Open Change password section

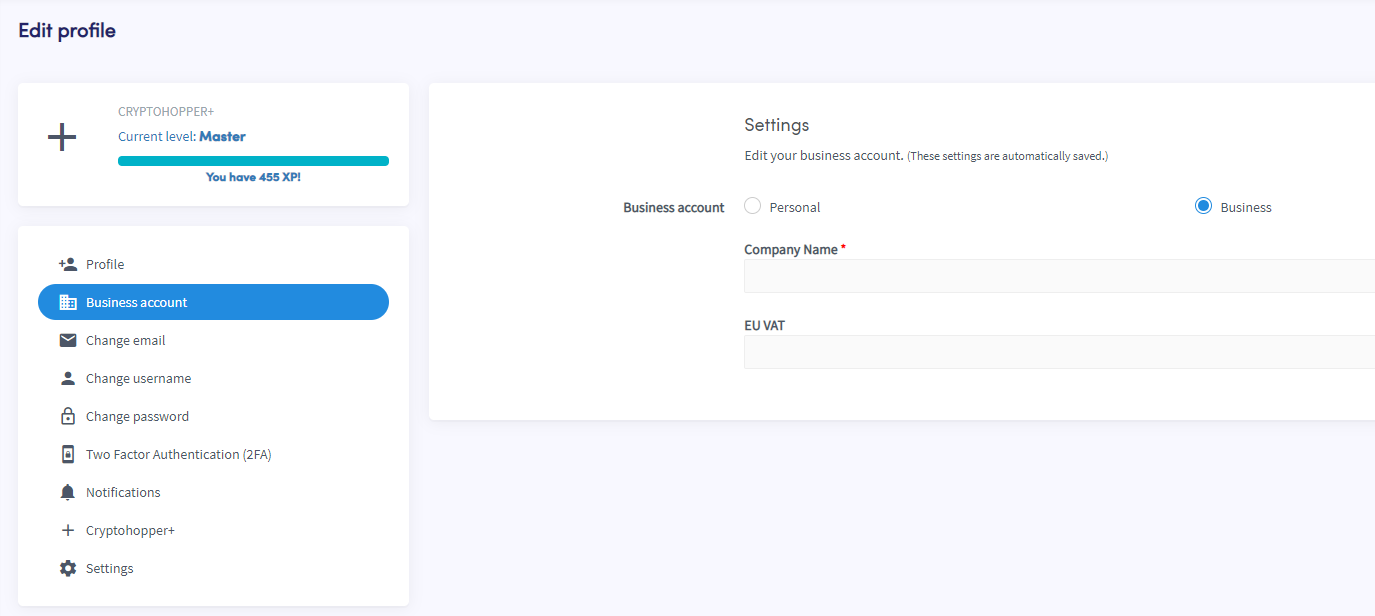pyautogui.click(x=213, y=416)
